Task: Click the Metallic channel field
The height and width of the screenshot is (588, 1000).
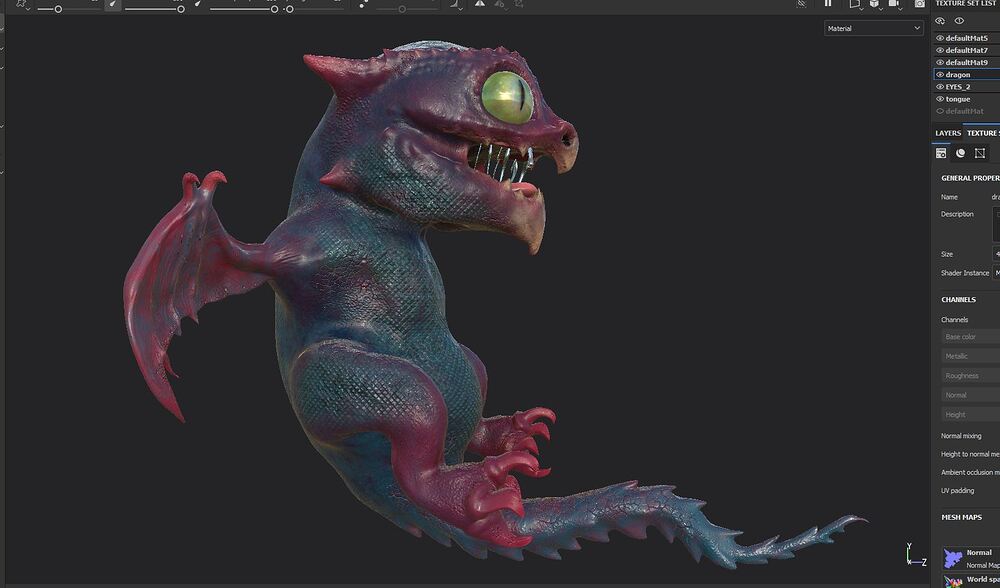Action: (971, 356)
